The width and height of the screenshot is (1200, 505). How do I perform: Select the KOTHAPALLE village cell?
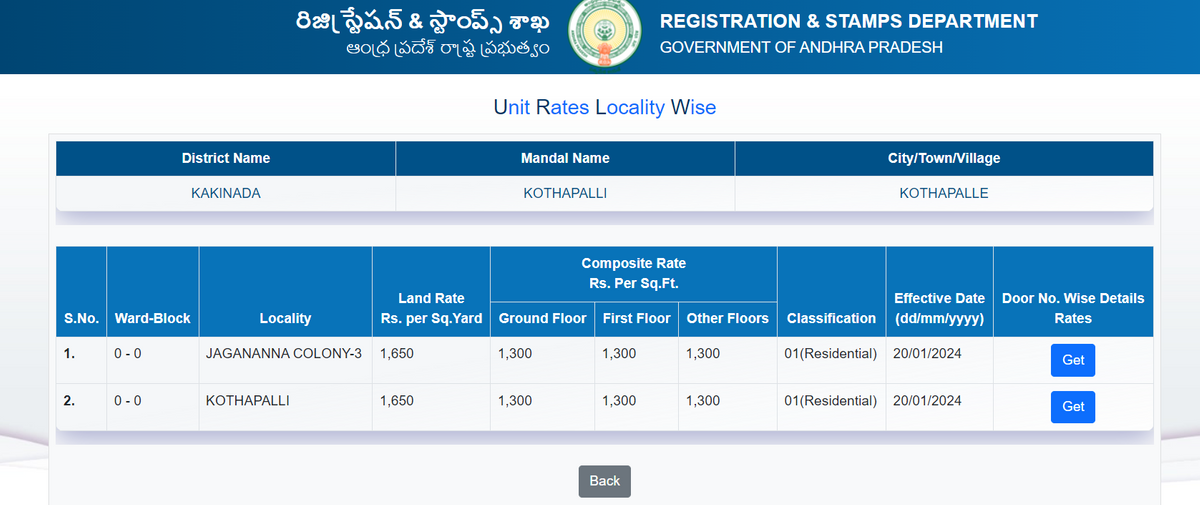pos(943,193)
